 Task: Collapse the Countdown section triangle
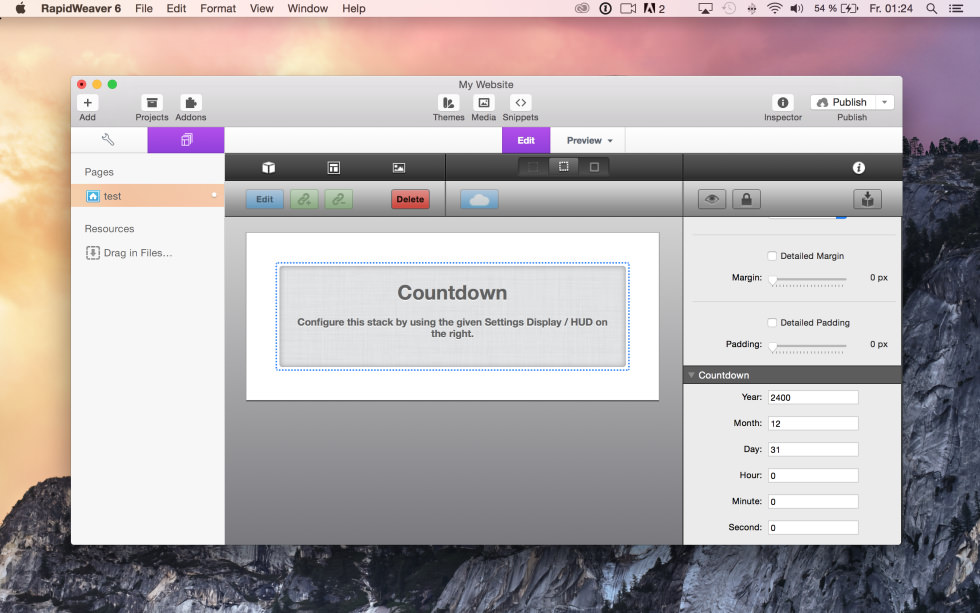[x=691, y=375]
